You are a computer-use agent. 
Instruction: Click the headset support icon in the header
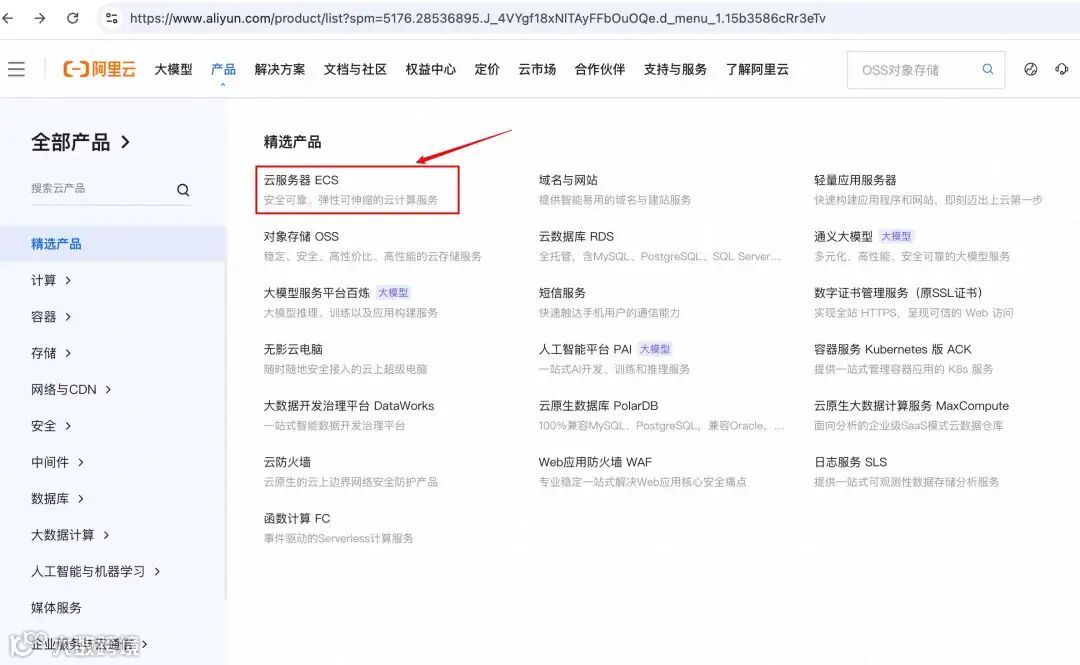[x=1061, y=69]
